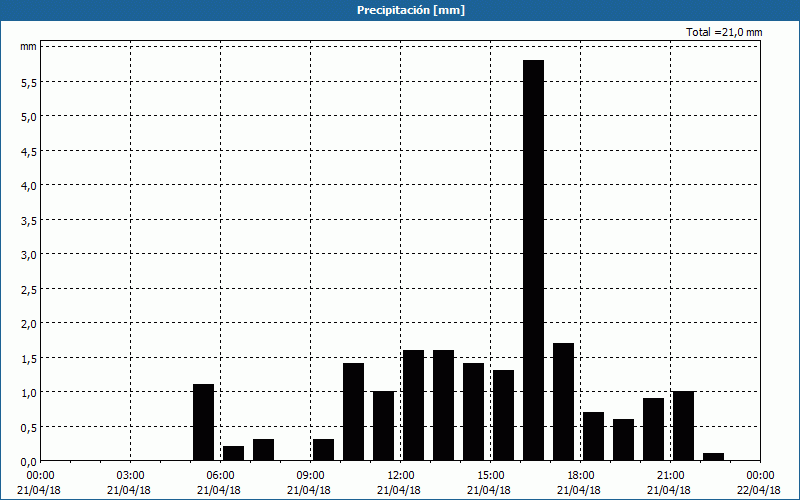Image resolution: width=800 pixels, height=500 pixels.
Task: Select the '0,5' y-axis tick label
Action: (x=29, y=427)
